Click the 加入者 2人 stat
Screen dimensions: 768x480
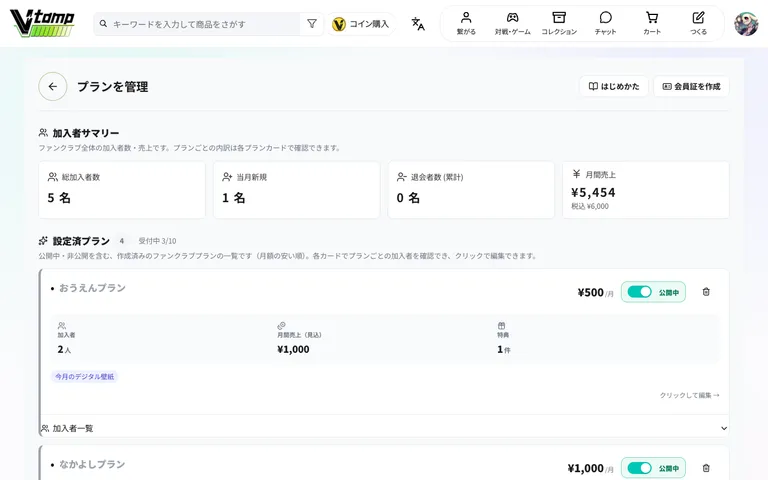coord(66,338)
